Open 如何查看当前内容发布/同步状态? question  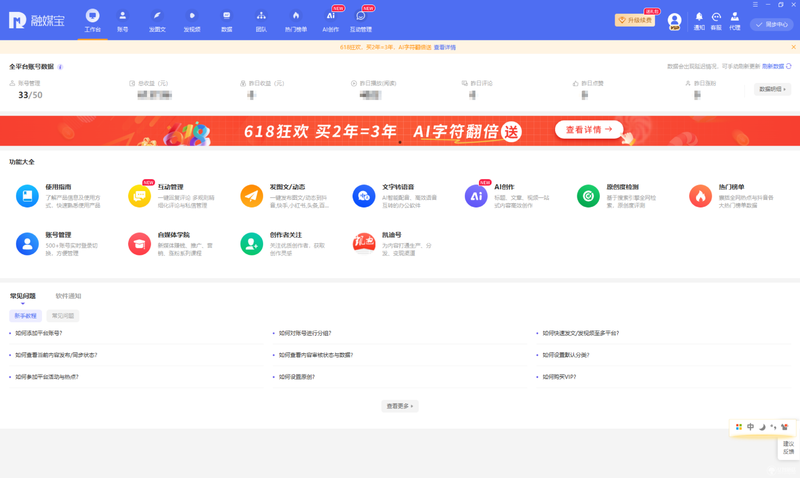tap(56, 355)
